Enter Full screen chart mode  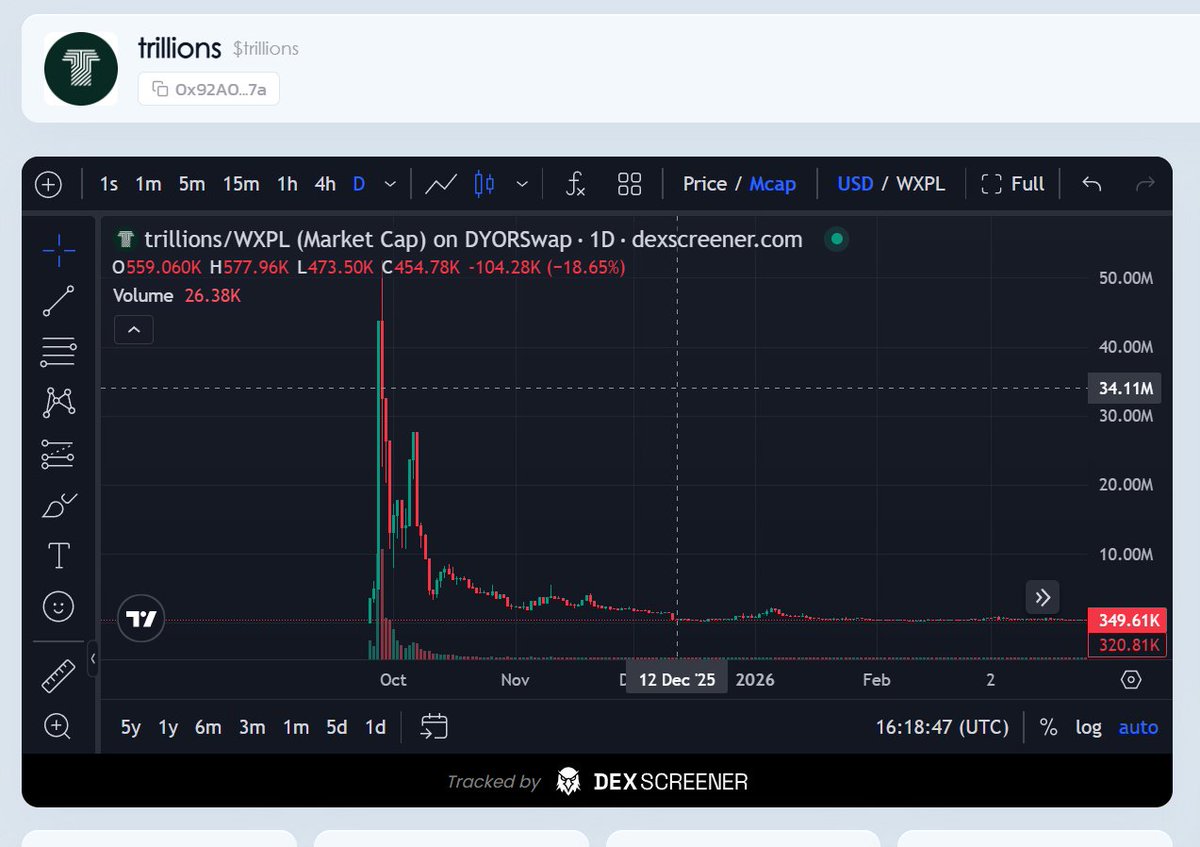coord(1013,184)
